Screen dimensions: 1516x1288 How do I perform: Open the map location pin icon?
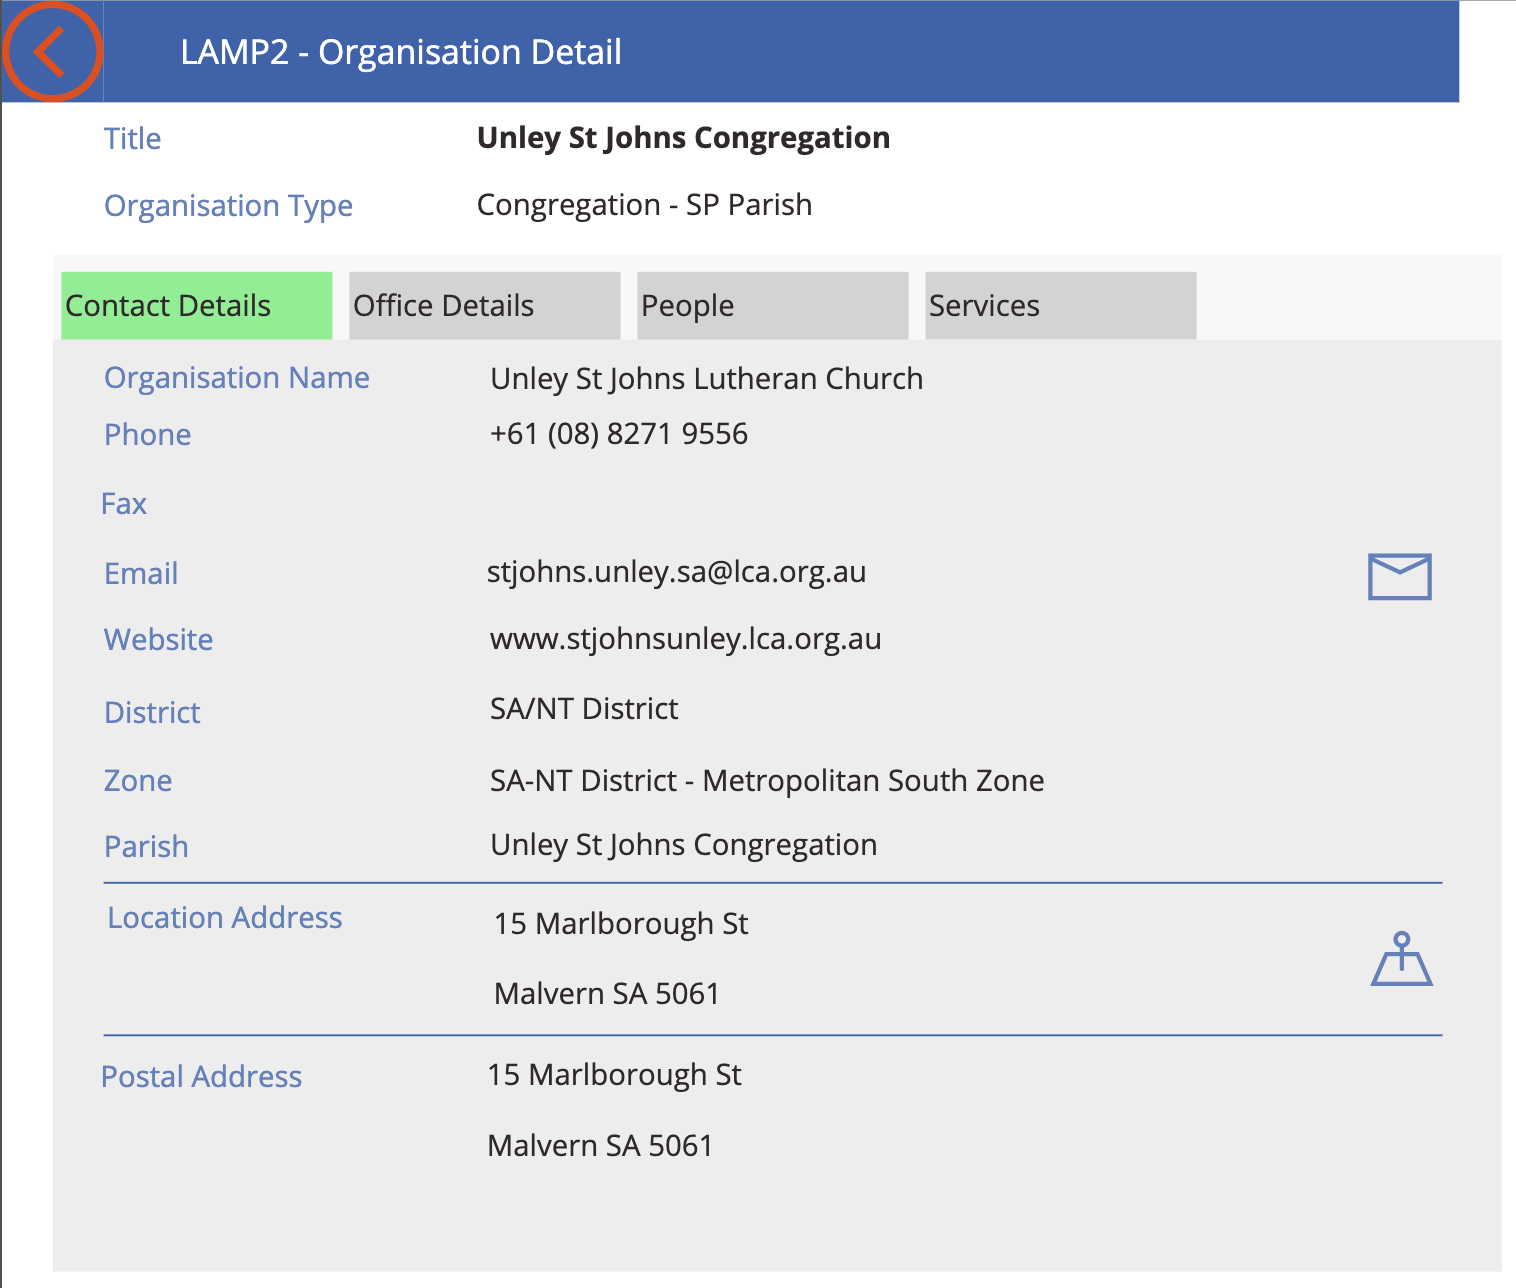click(1401, 959)
